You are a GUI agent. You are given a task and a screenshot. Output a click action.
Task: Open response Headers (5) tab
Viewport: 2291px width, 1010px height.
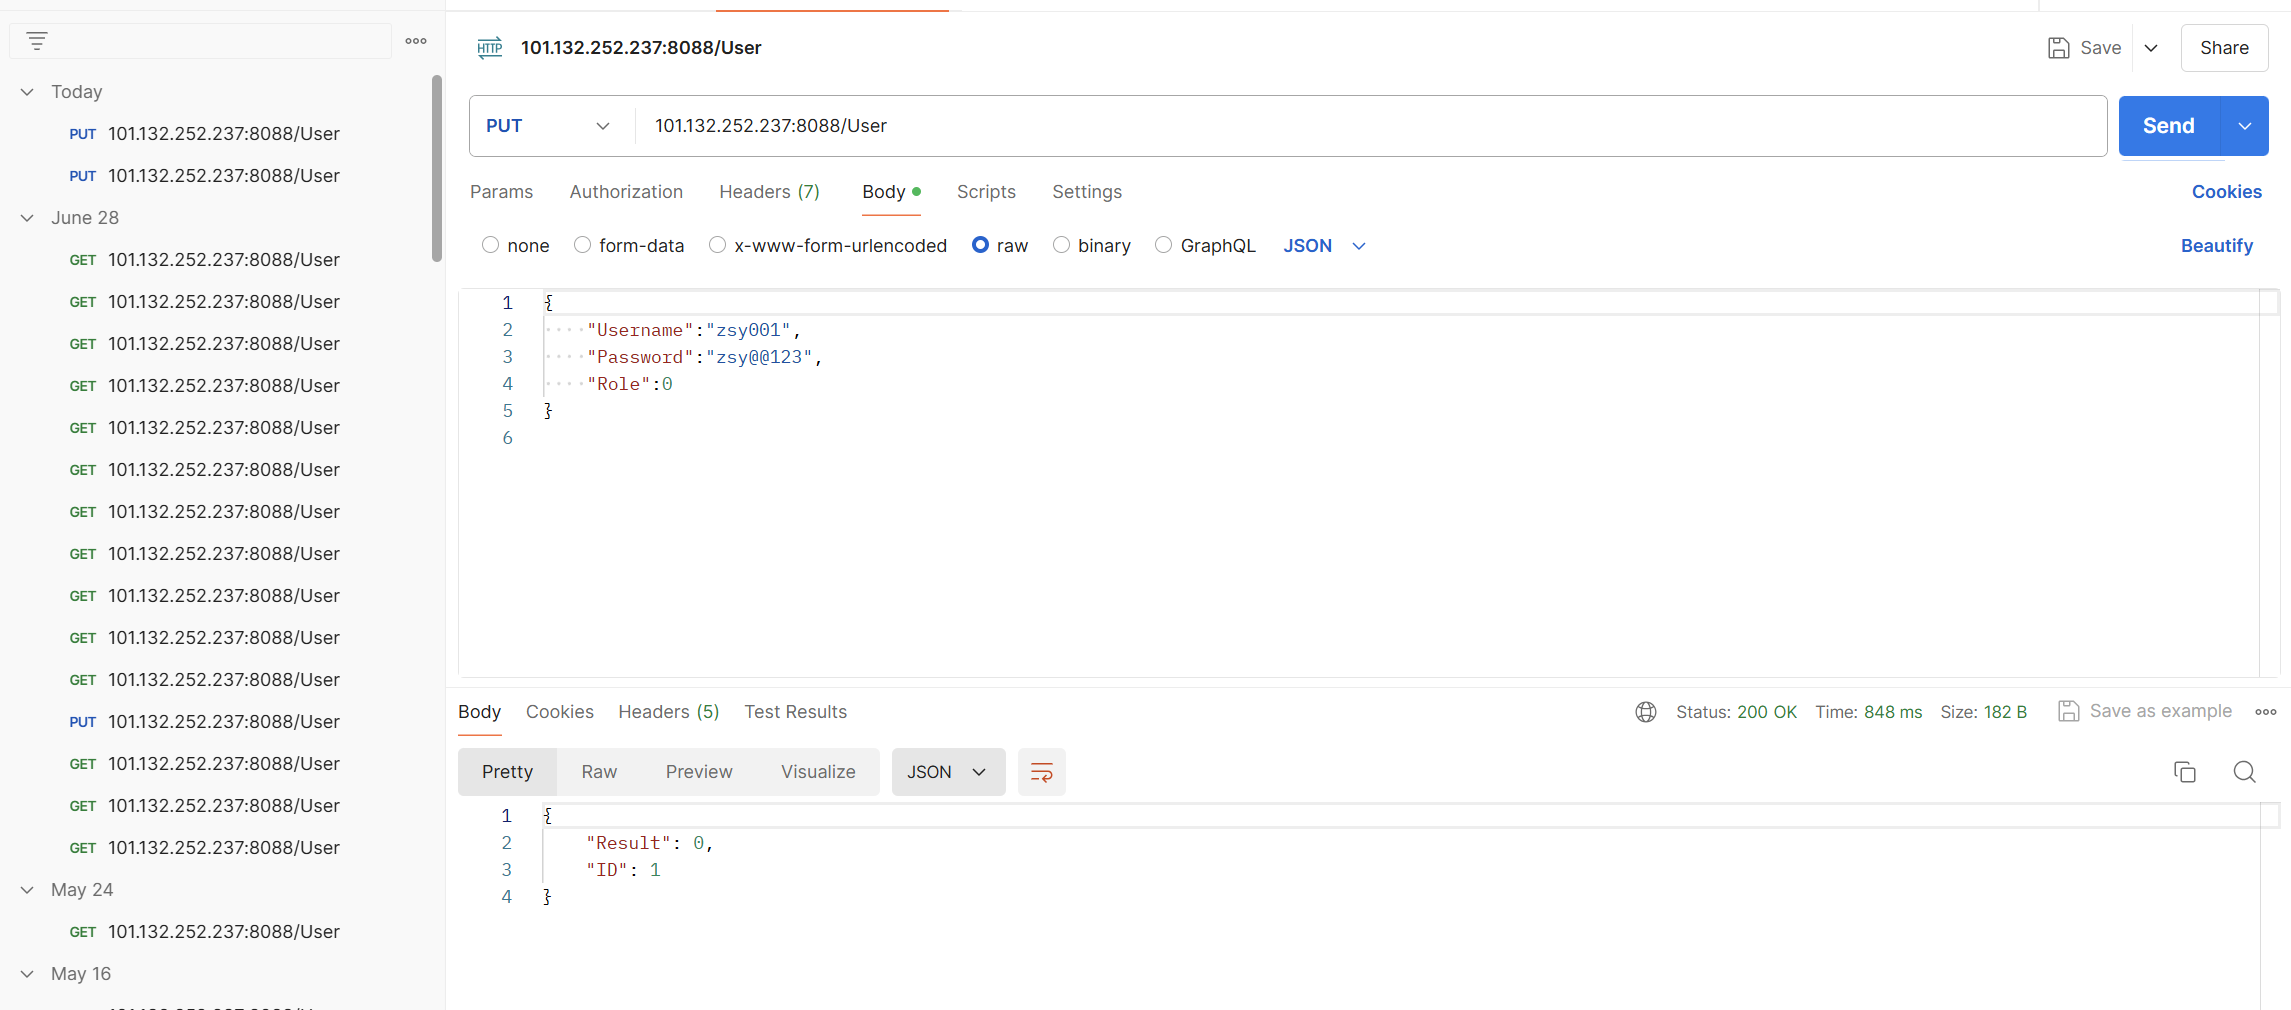click(668, 712)
